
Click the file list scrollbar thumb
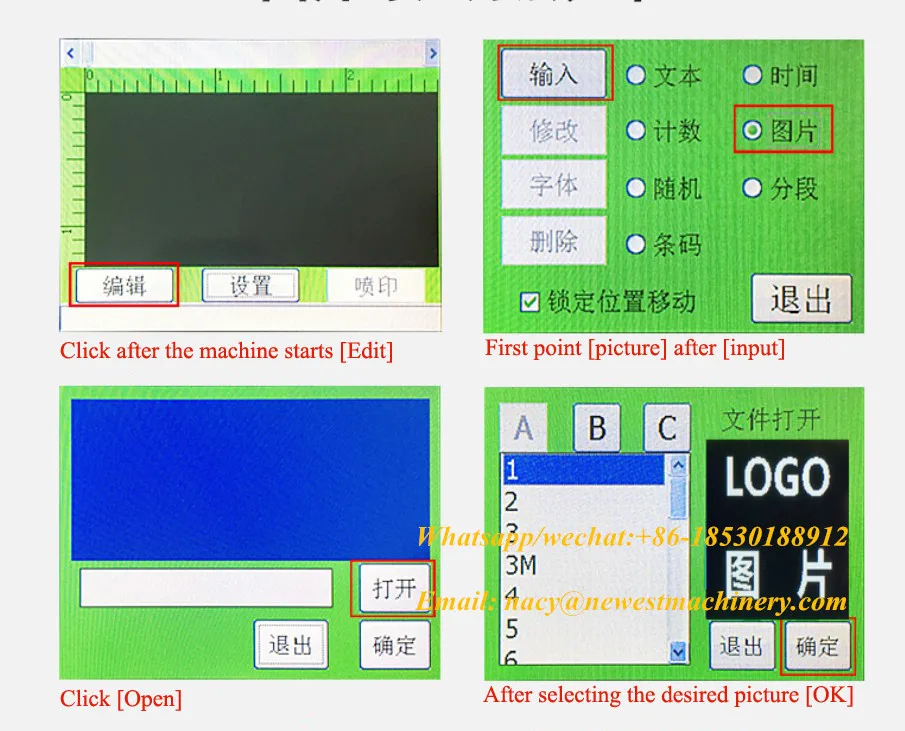click(x=678, y=497)
